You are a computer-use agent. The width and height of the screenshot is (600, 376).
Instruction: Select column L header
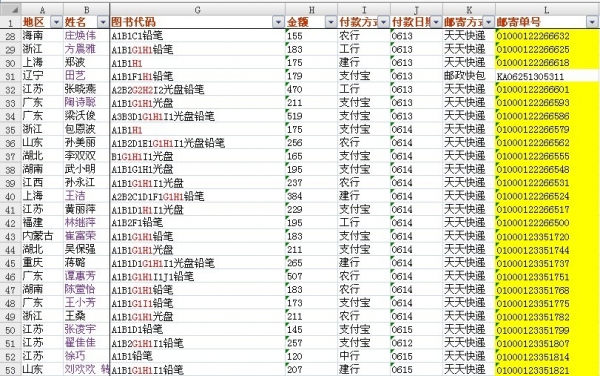(546, 10)
